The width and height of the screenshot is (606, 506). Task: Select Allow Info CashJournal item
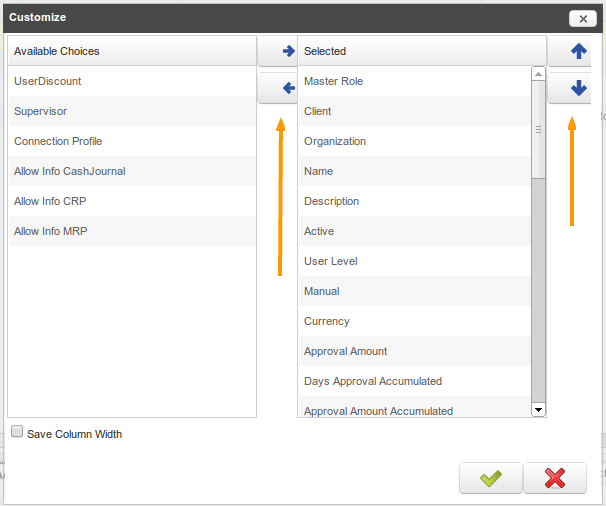pyautogui.click(x=70, y=171)
